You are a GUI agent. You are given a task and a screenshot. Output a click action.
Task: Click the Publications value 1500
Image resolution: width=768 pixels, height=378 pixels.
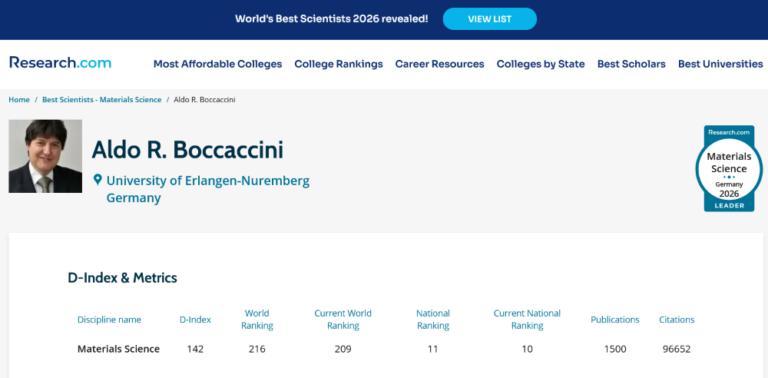pos(615,349)
